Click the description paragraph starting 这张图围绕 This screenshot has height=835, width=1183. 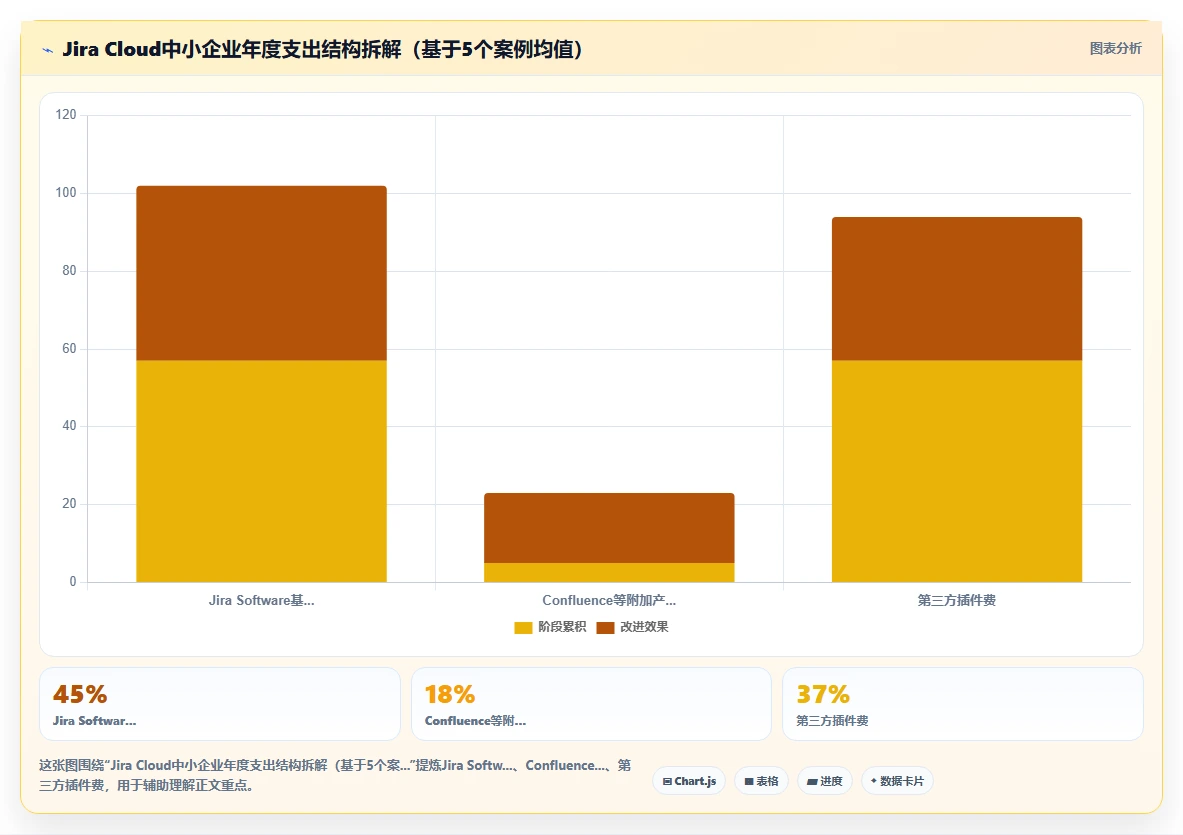pyautogui.click(x=335, y=775)
